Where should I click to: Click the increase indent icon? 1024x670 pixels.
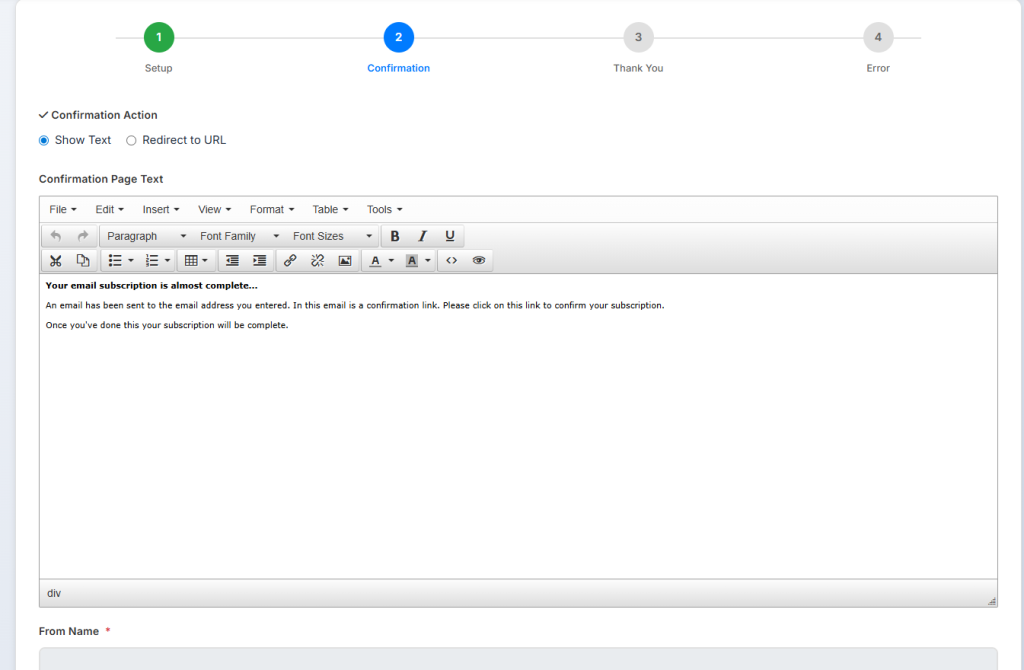tap(259, 261)
